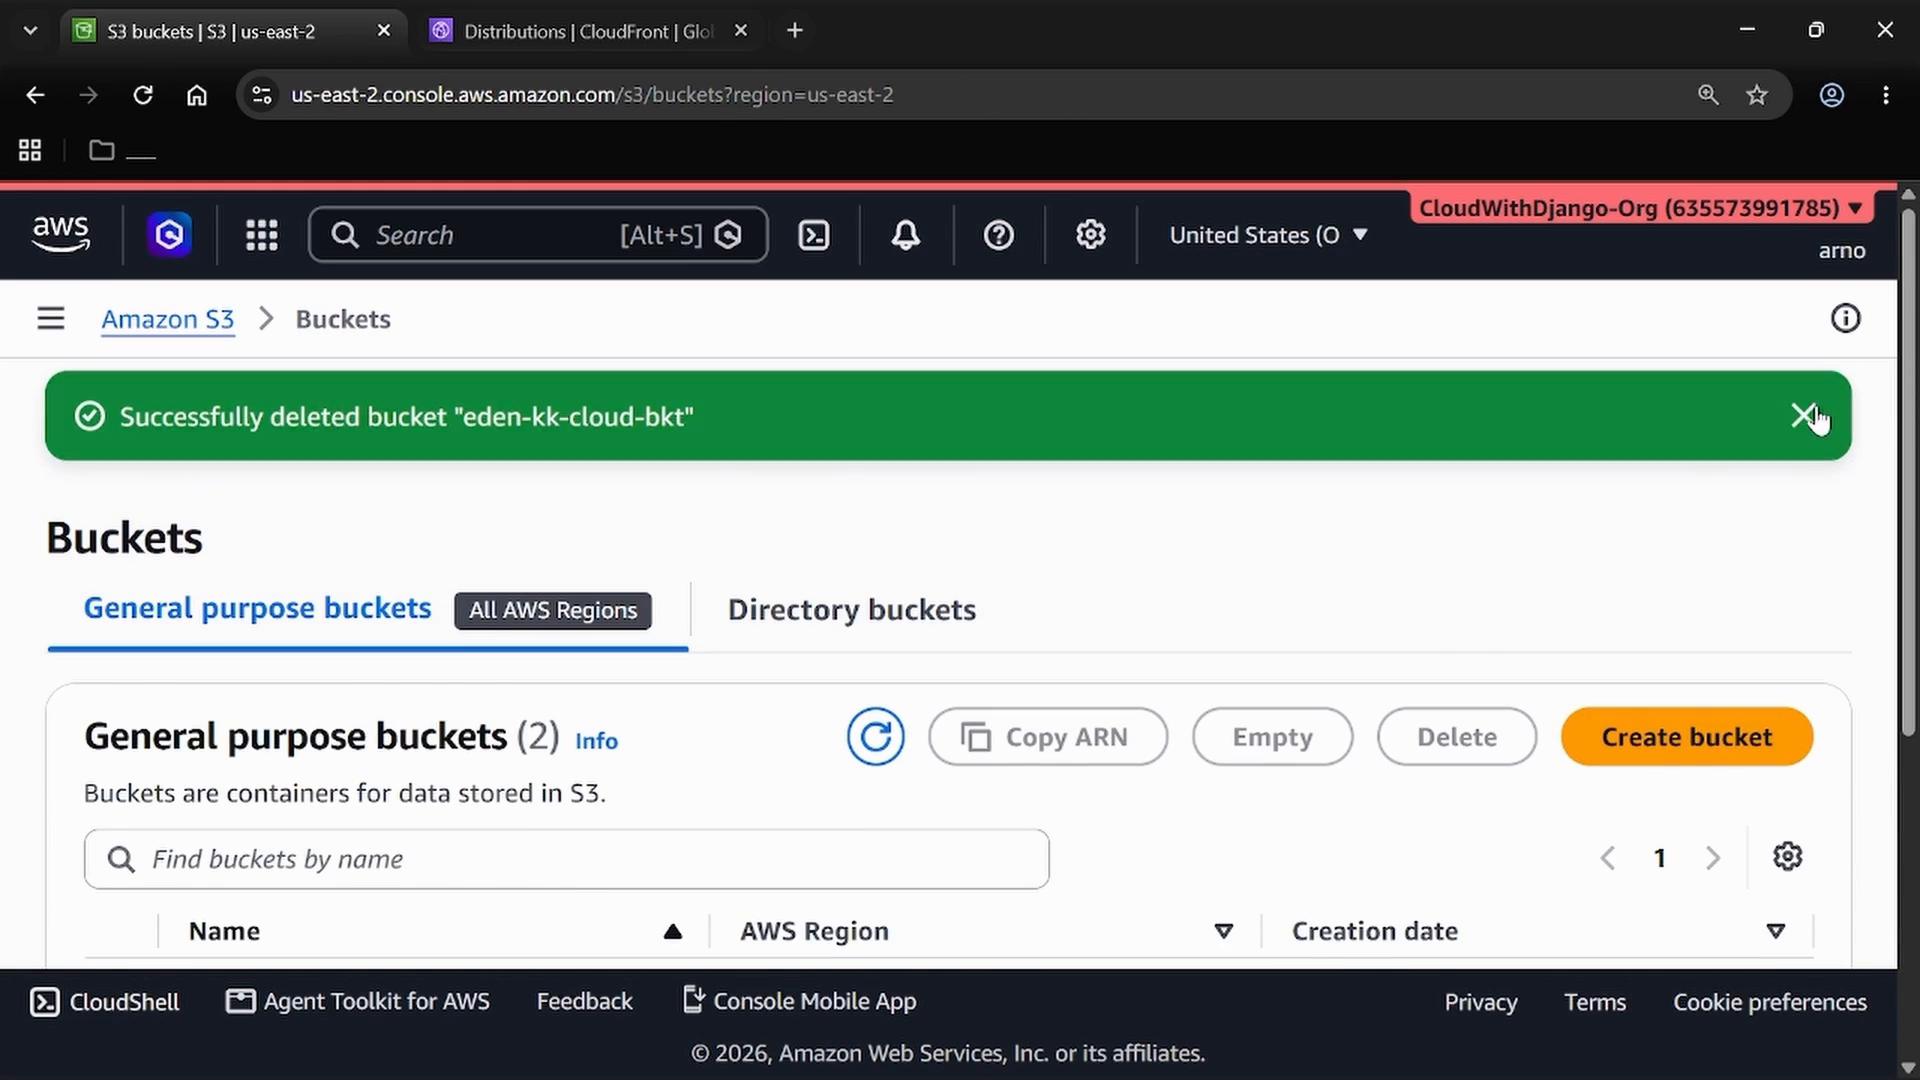Image resolution: width=1920 pixels, height=1080 pixels.
Task: Switch to General purpose buckets tab
Action: [x=258, y=609]
